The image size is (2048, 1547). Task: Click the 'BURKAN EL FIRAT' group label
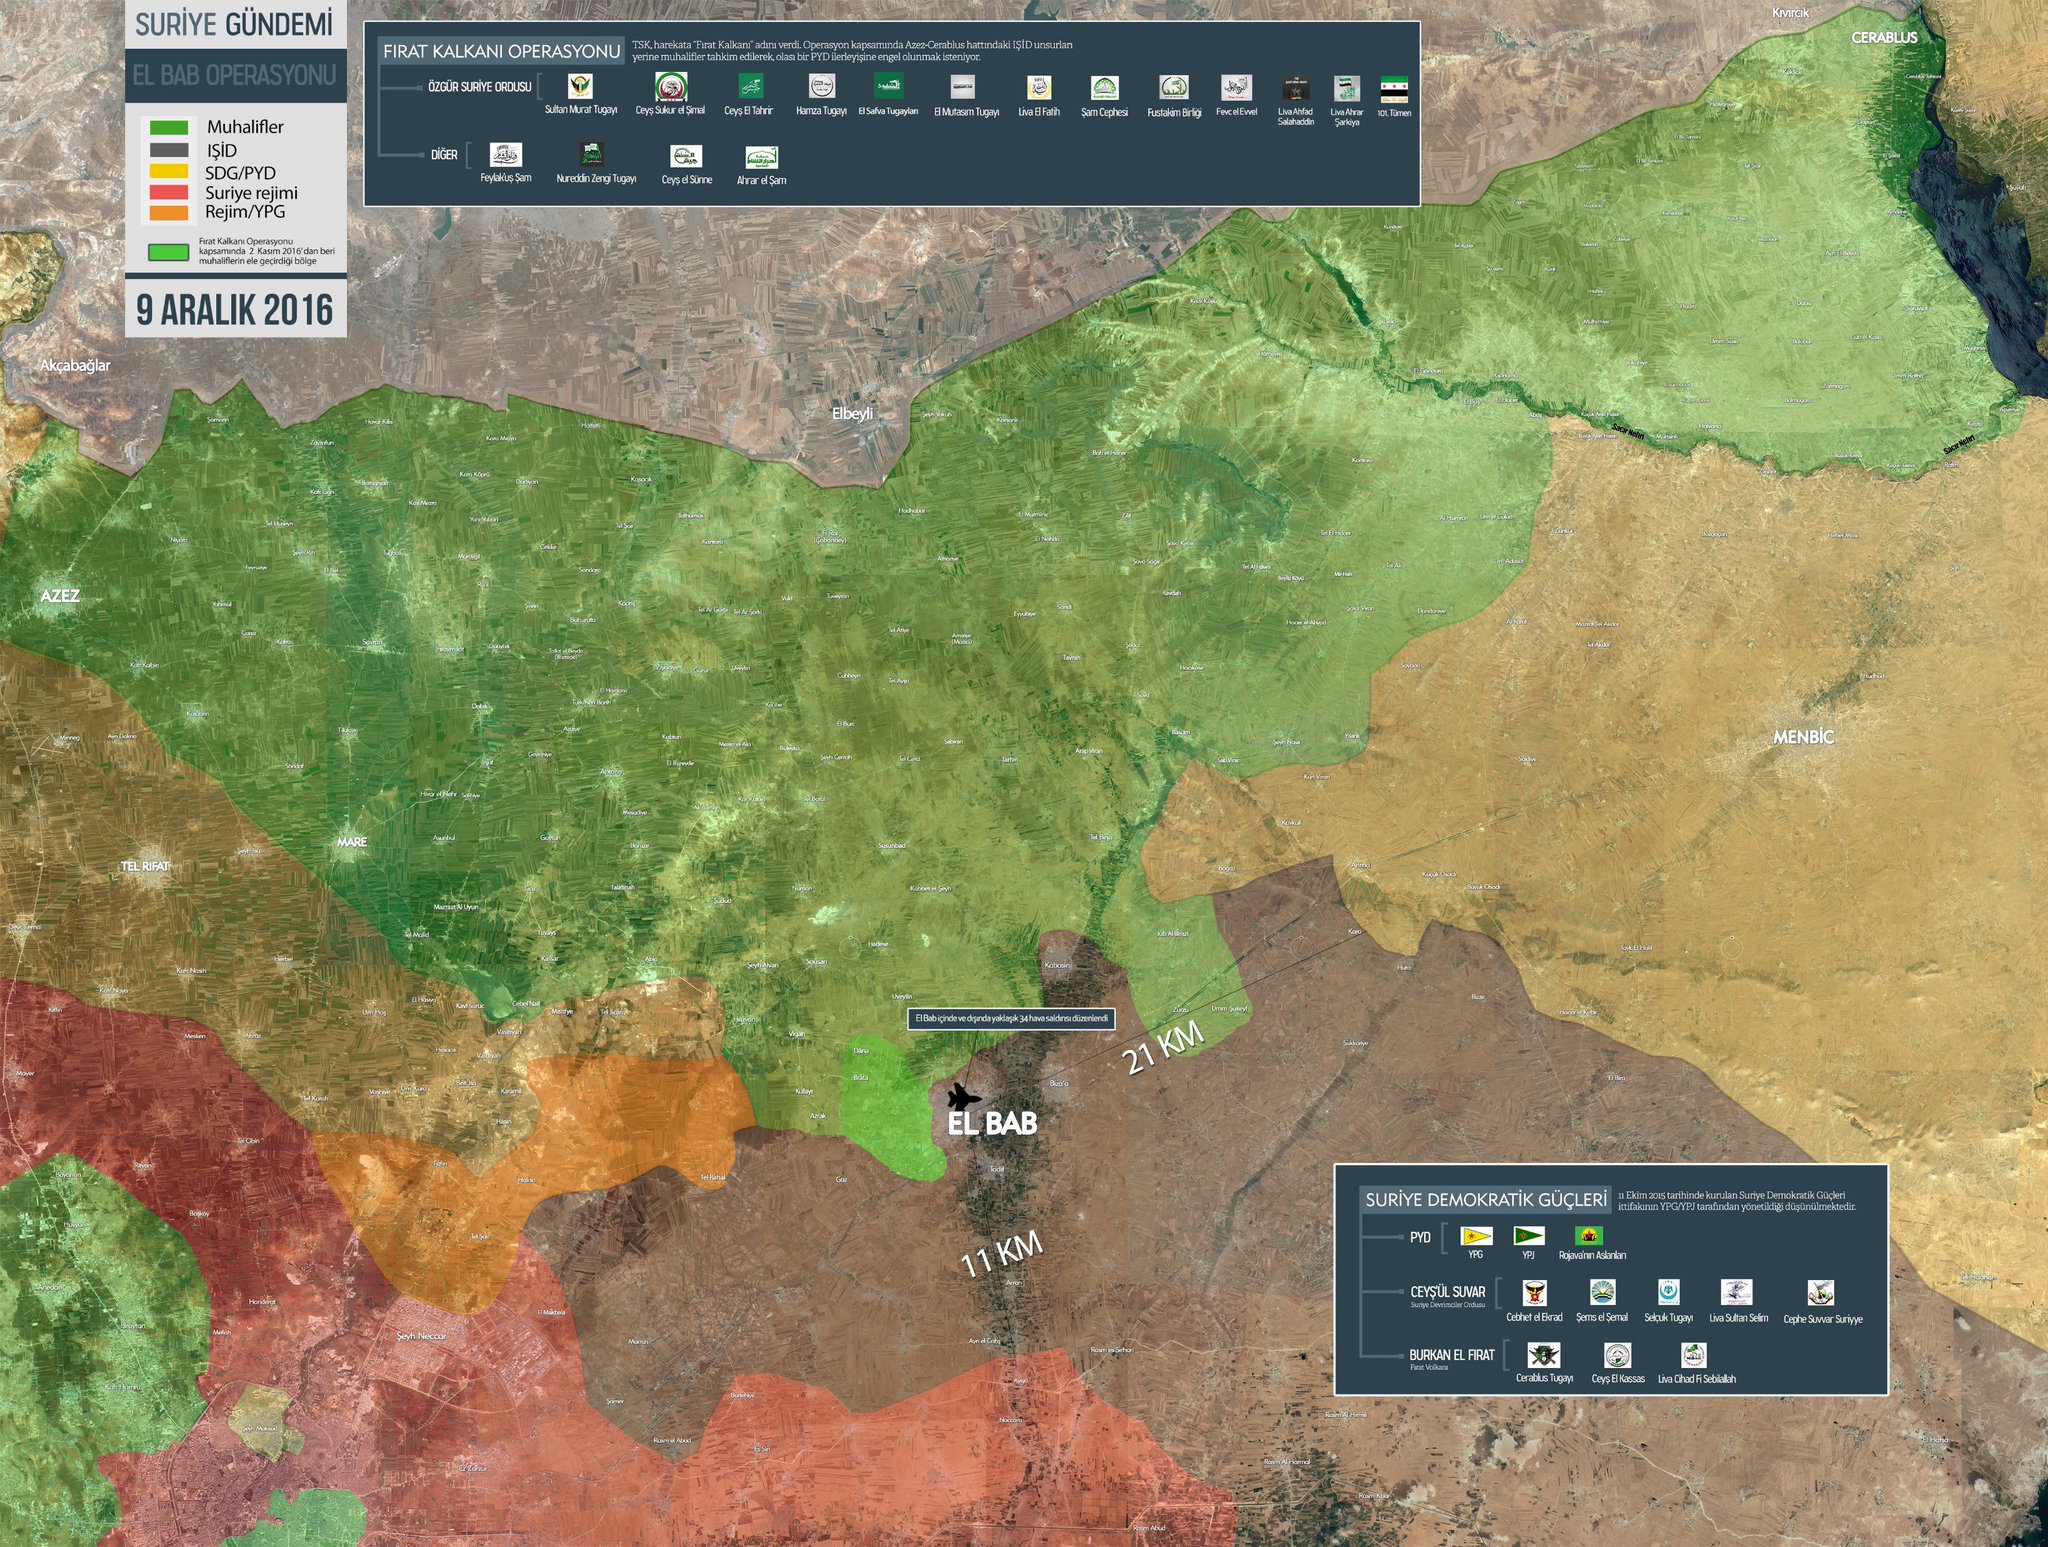(1452, 1355)
